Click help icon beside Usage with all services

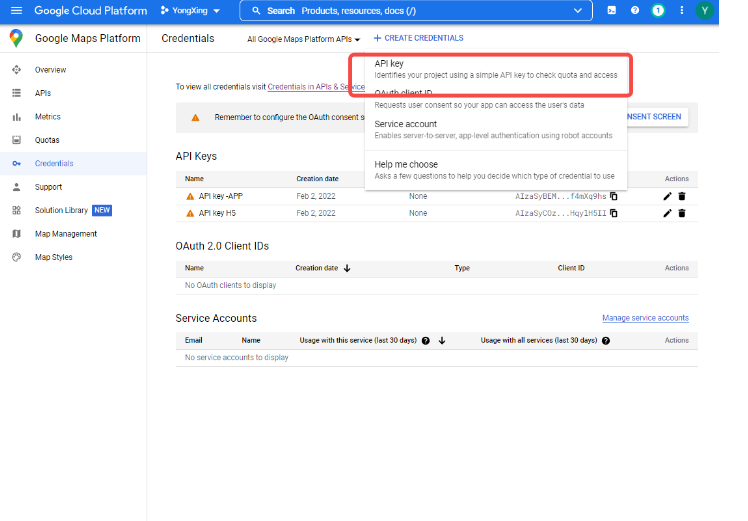click(606, 341)
